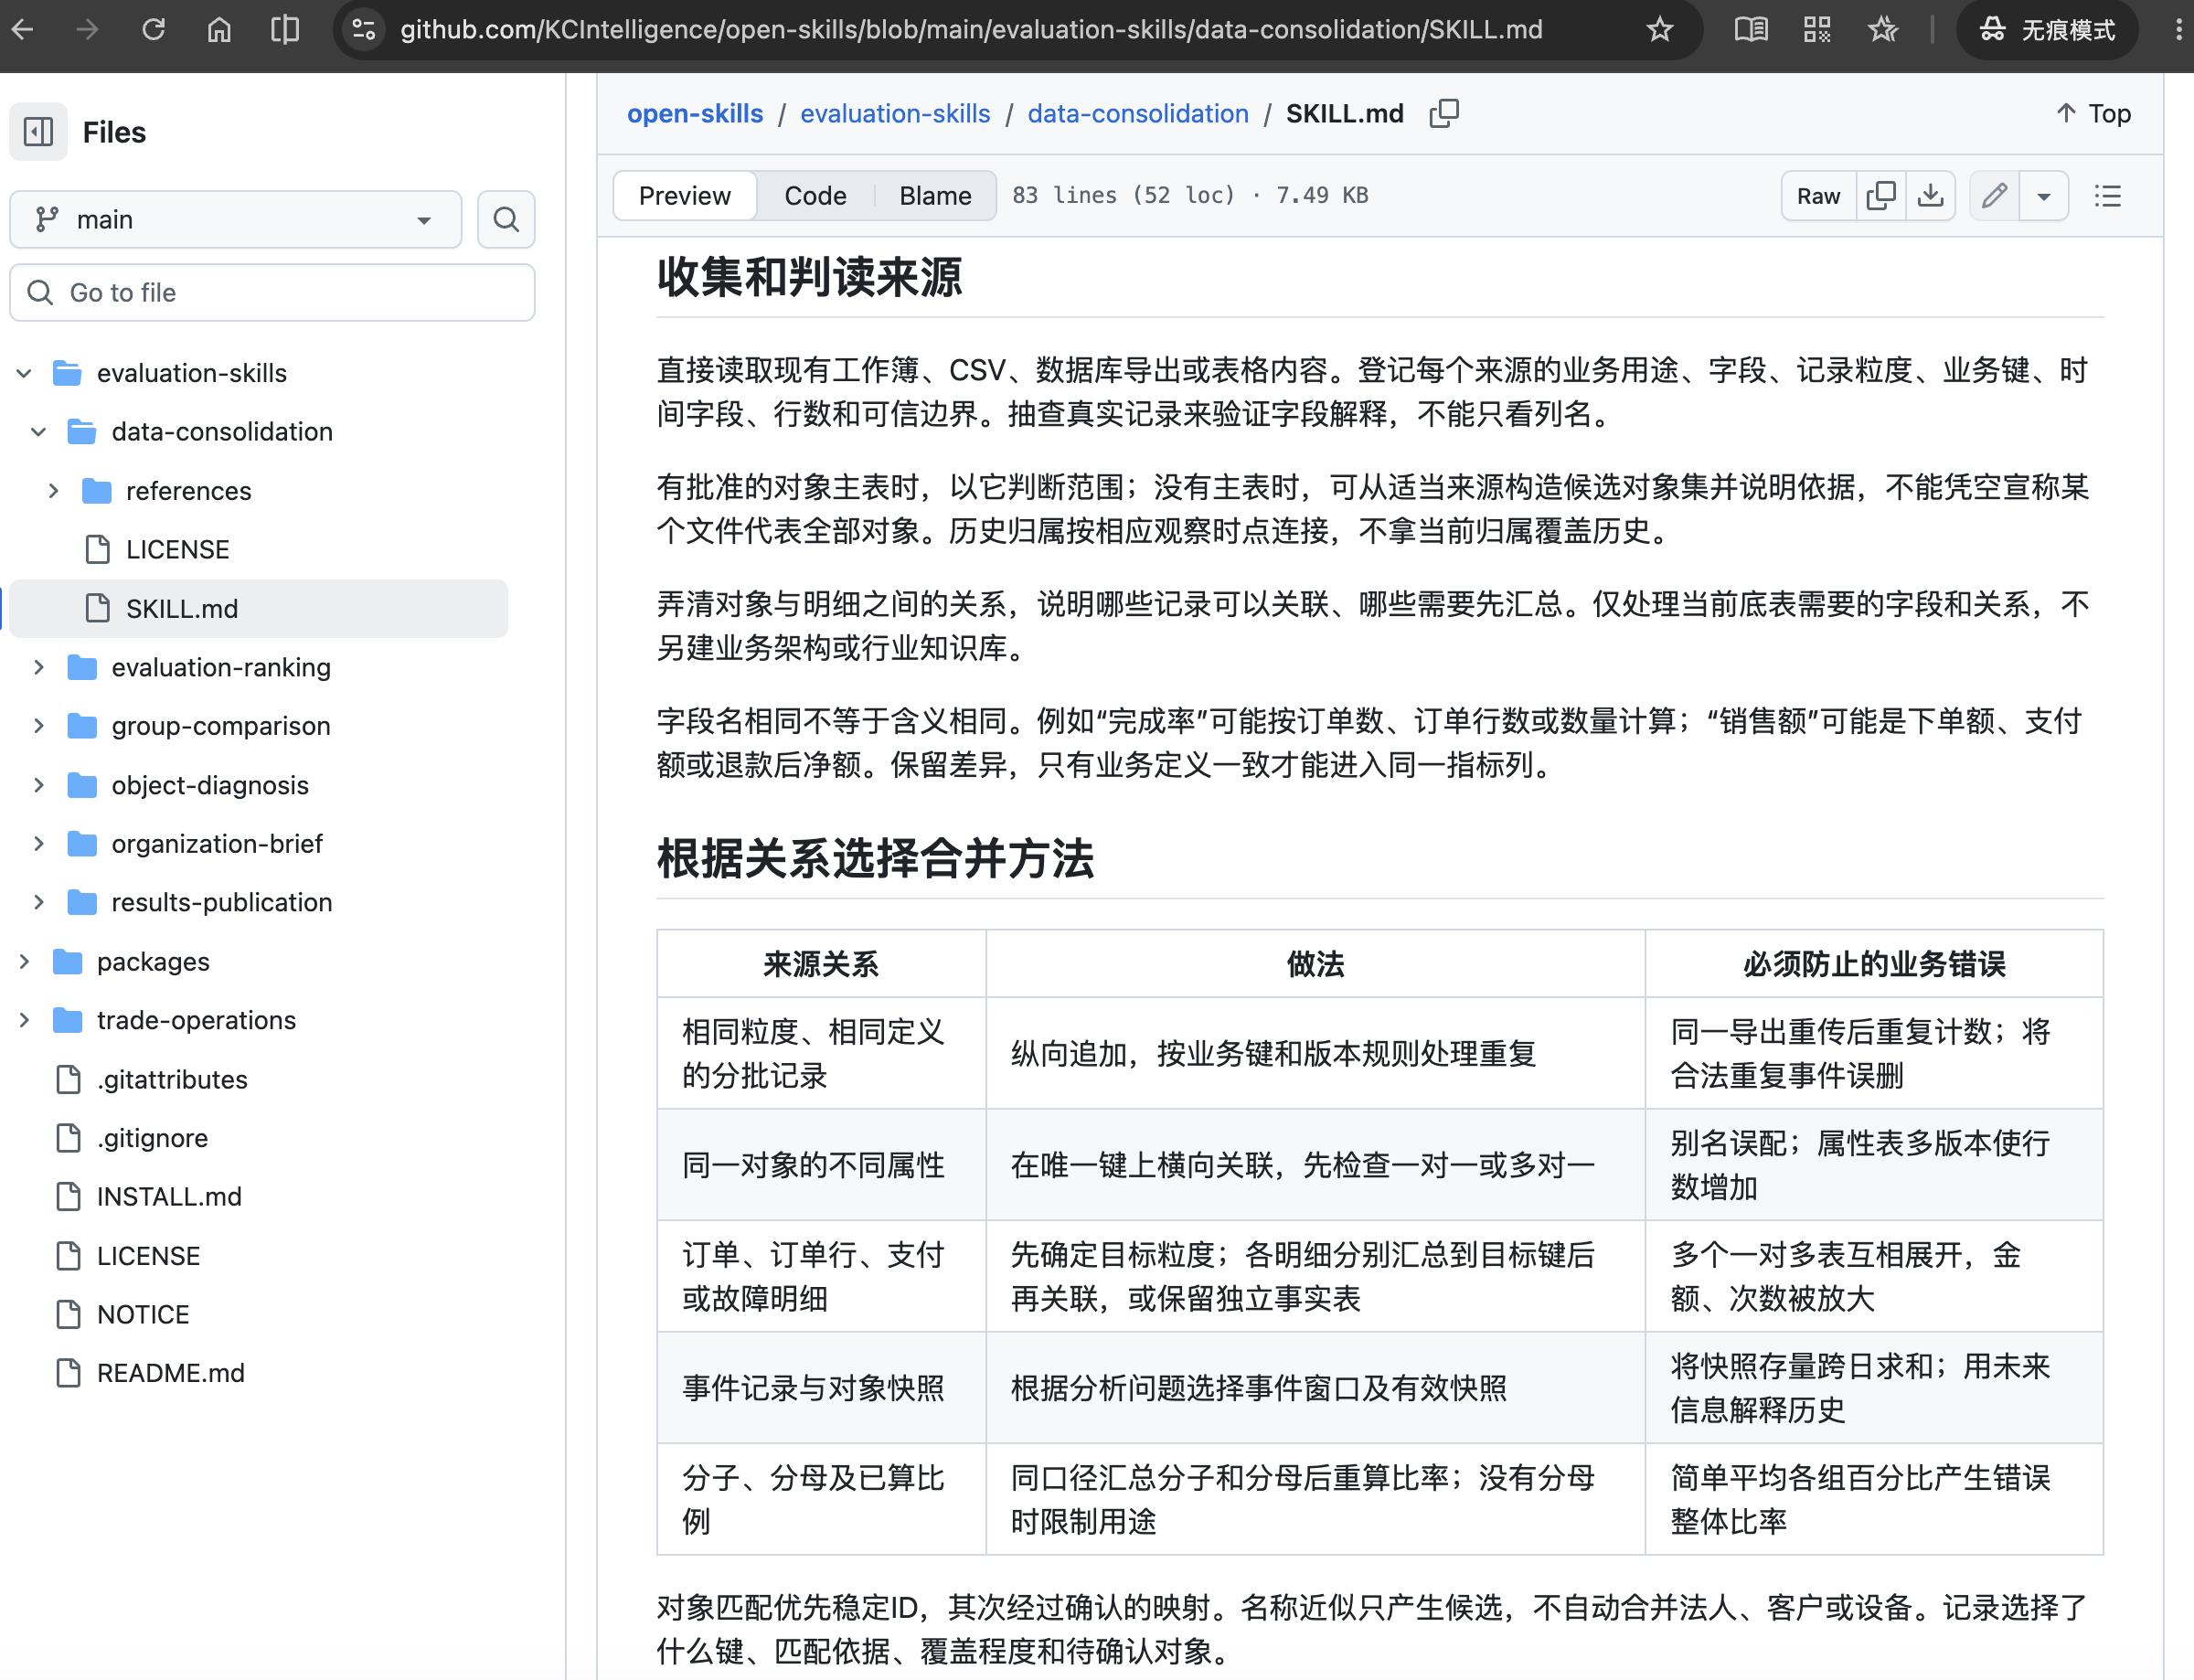Open the document outline list

tap(2108, 195)
